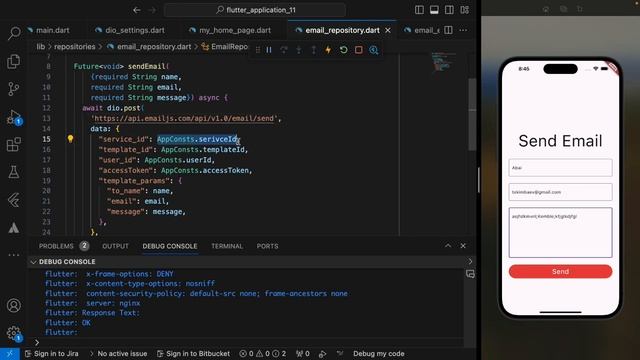The image size is (640, 360).
Task: Focus the name field in simulator
Action: click(x=560, y=168)
